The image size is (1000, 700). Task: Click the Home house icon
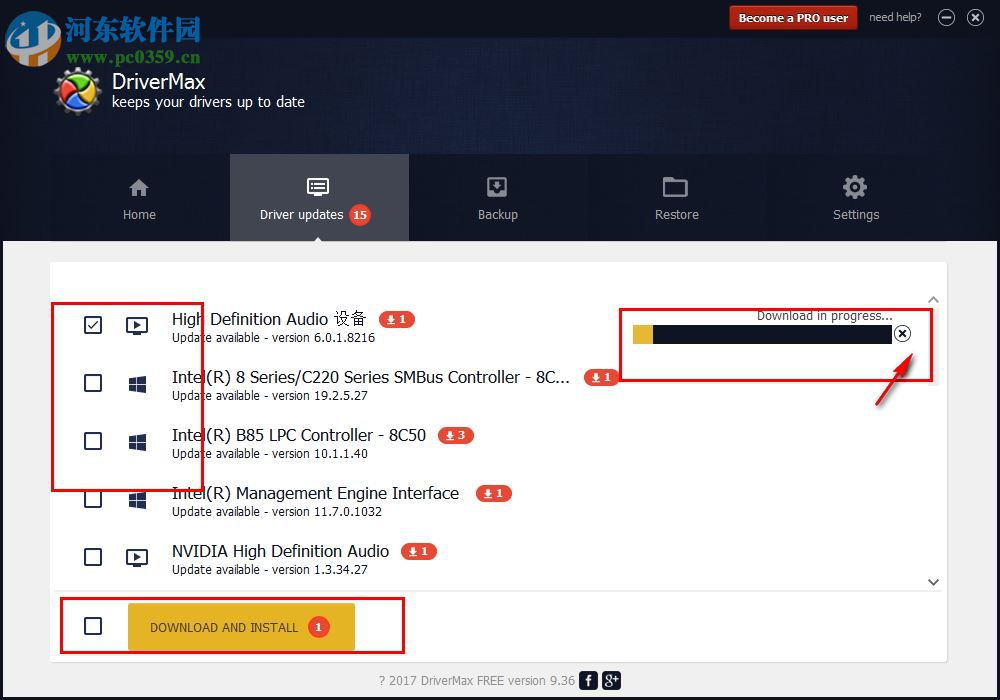coord(139,188)
